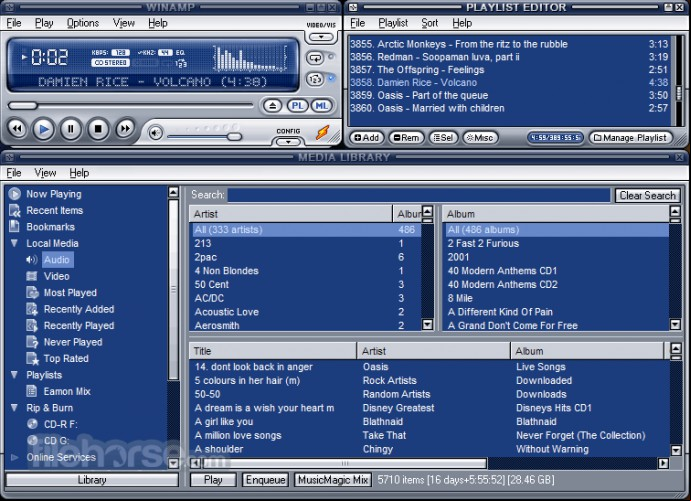
Task: Select 8 Mile in the Album list
Action: point(557,298)
